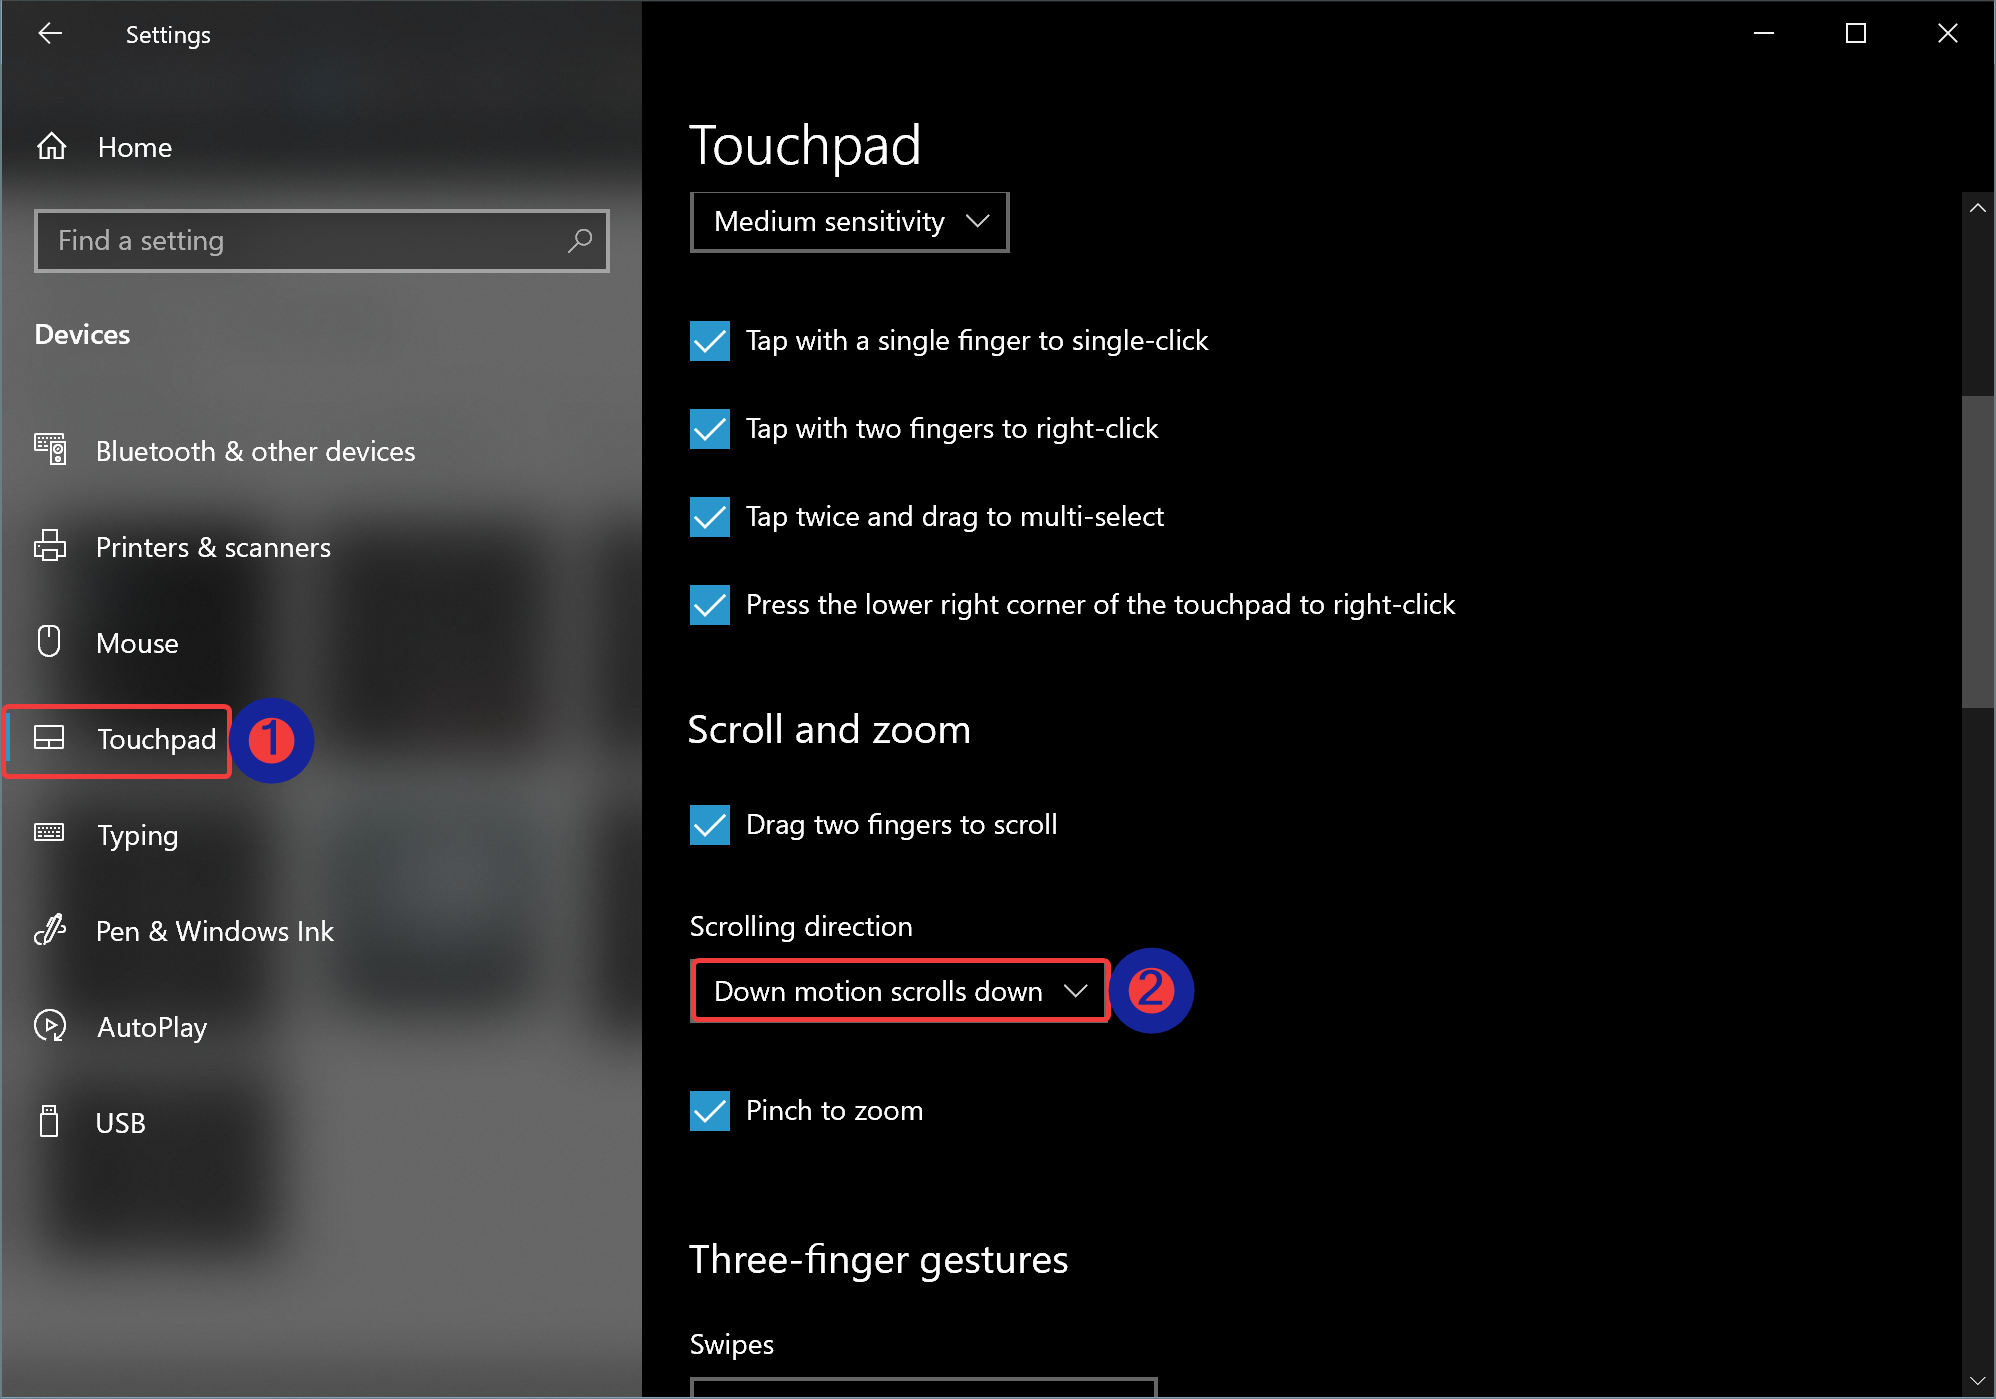Toggle 'Tap with a single finger to single-click'
This screenshot has width=1996, height=1399.
point(711,340)
